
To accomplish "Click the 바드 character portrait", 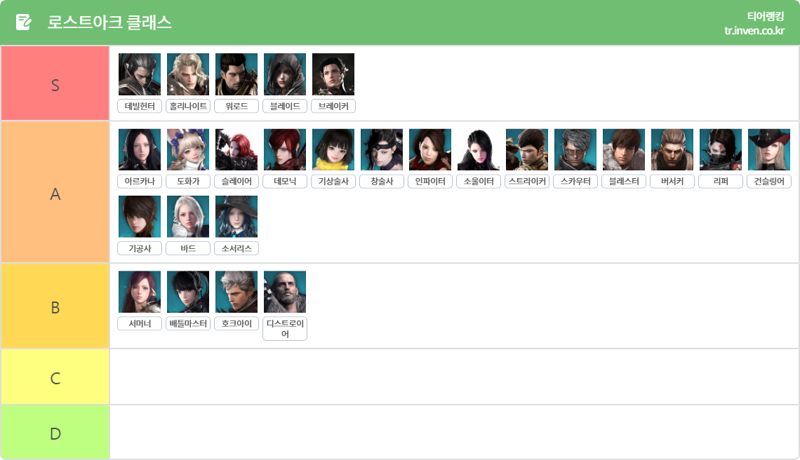I will [188, 216].
